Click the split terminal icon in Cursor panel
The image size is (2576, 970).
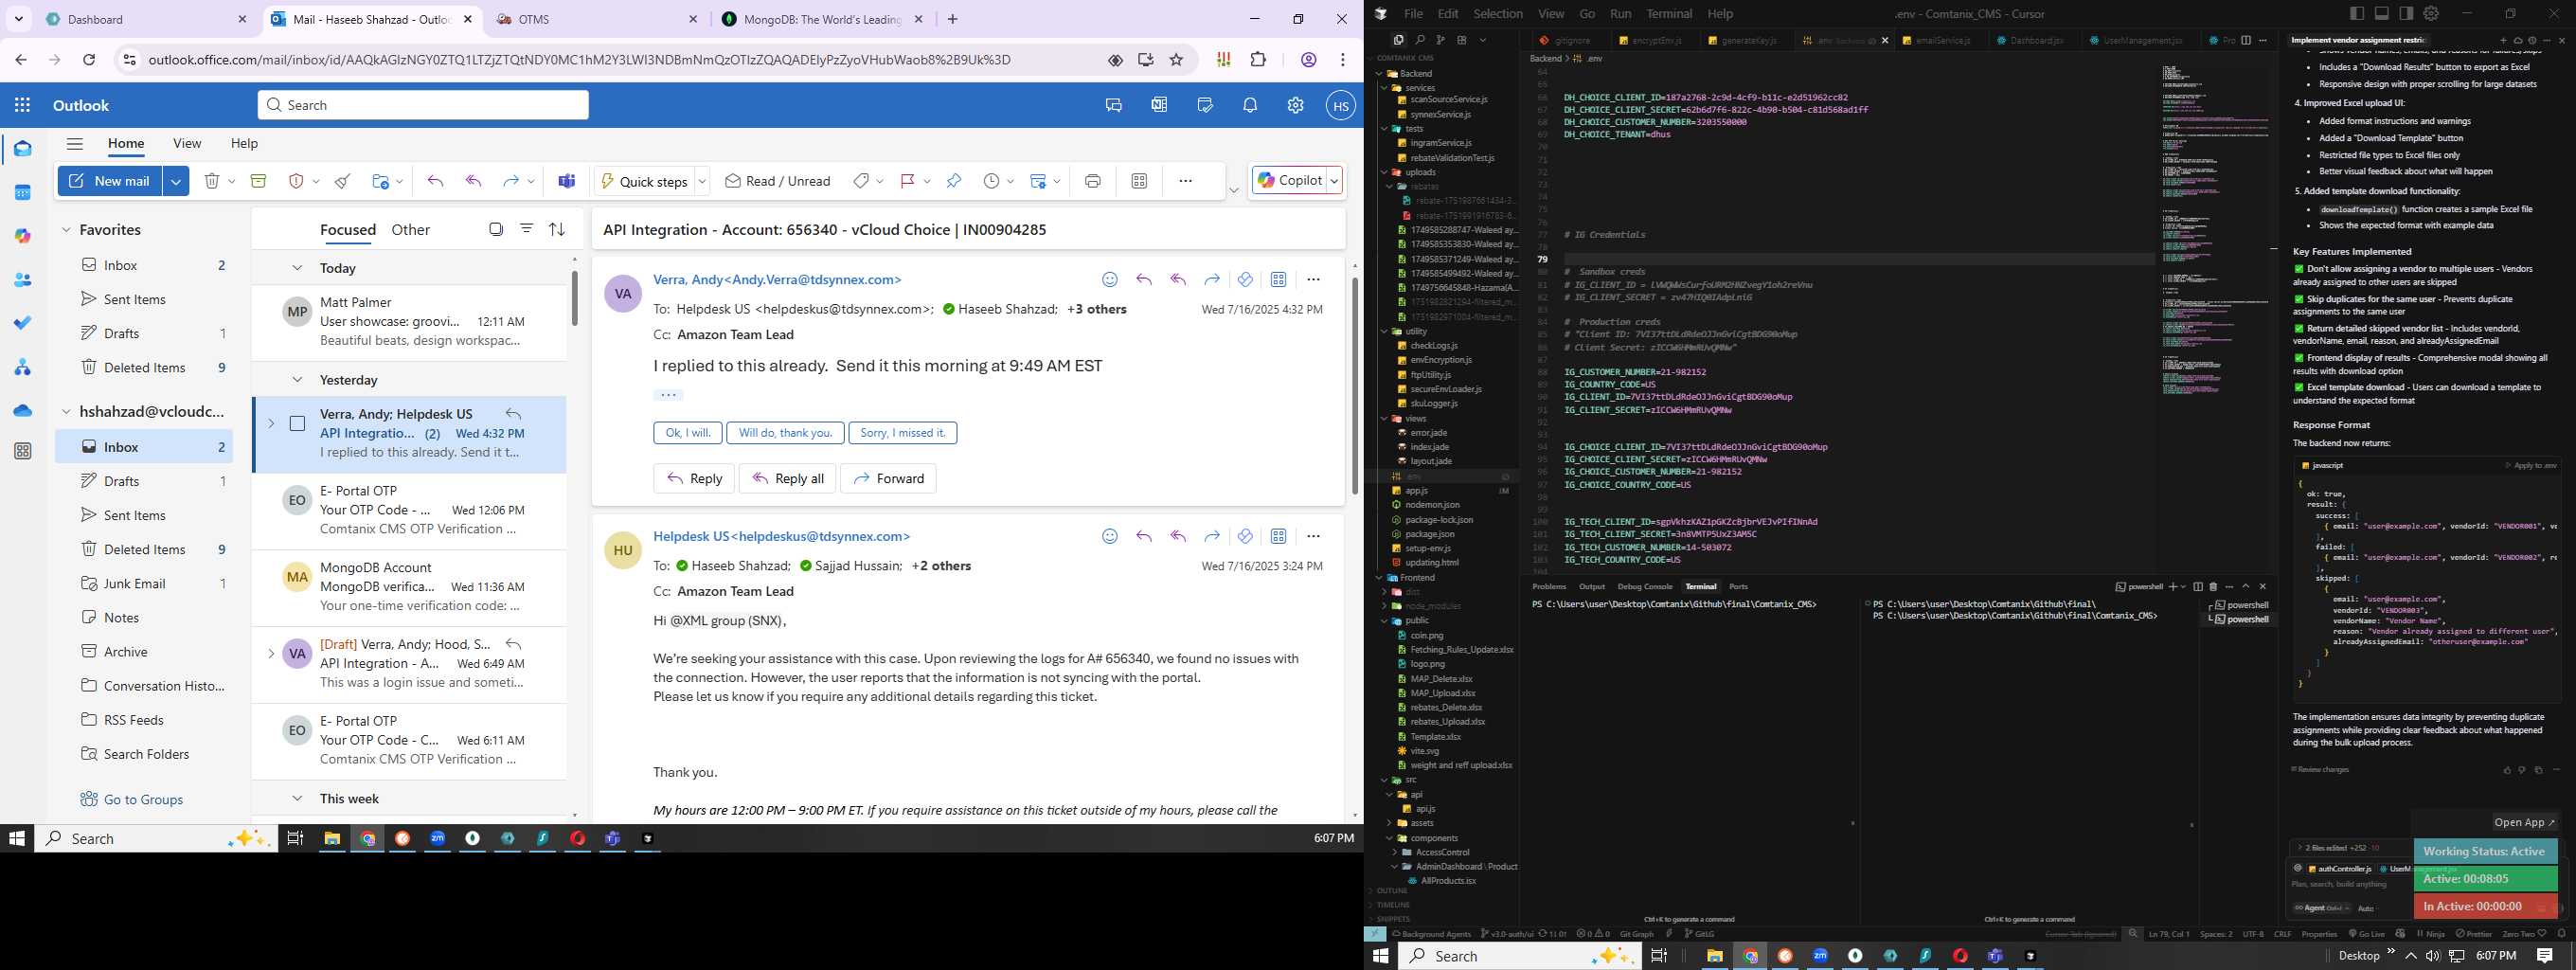tap(2198, 586)
